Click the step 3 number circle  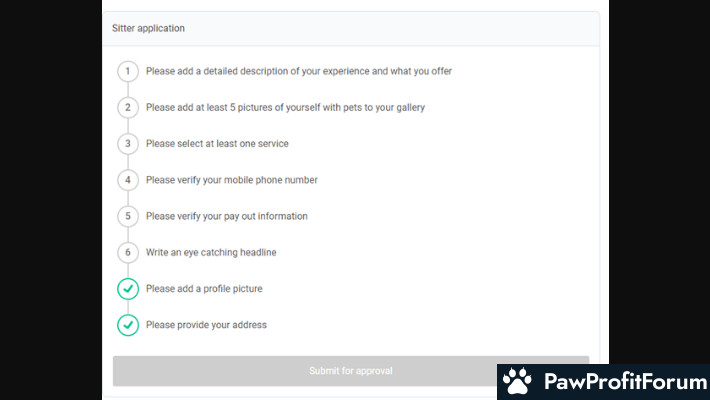(x=128, y=144)
